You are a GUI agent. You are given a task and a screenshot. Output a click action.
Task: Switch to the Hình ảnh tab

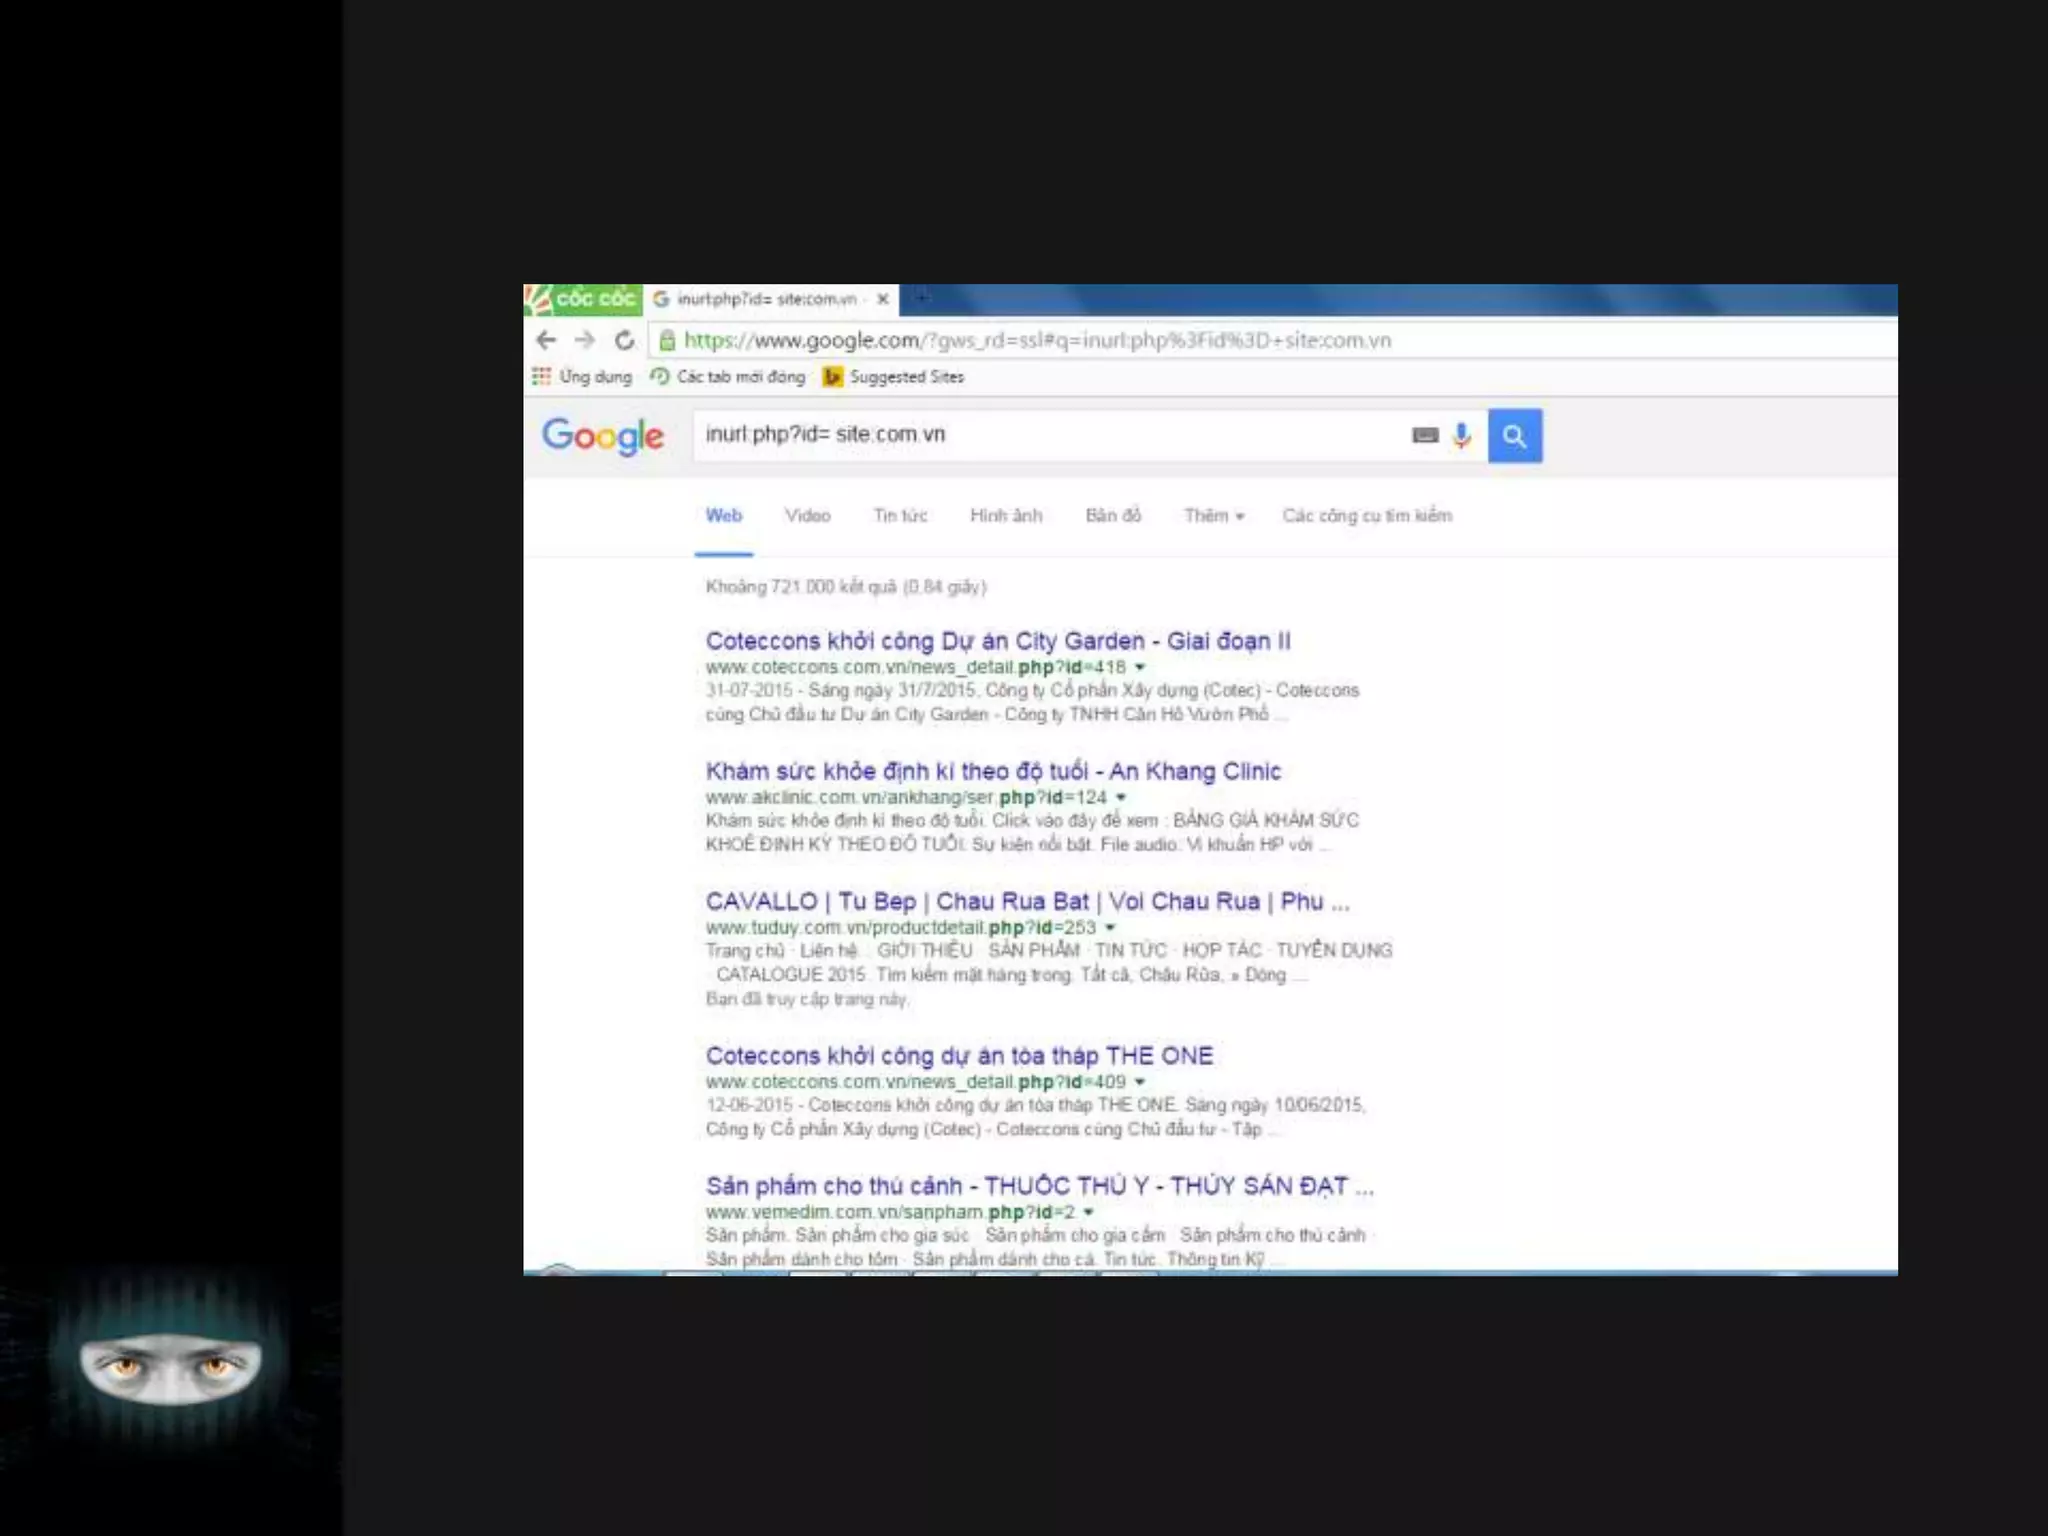point(1005,516)
